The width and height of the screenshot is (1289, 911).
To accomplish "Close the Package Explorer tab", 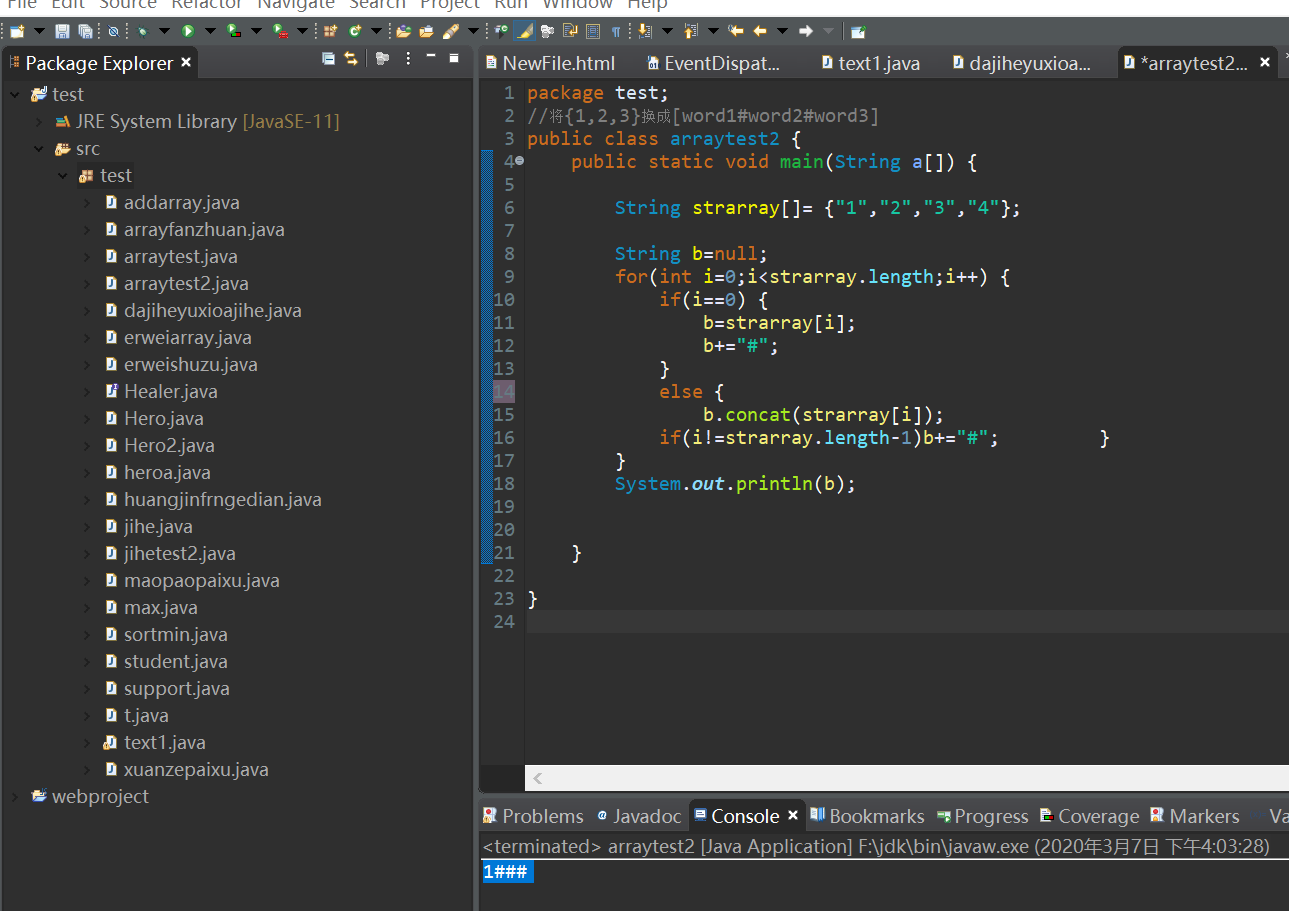I will click(185, 63).
